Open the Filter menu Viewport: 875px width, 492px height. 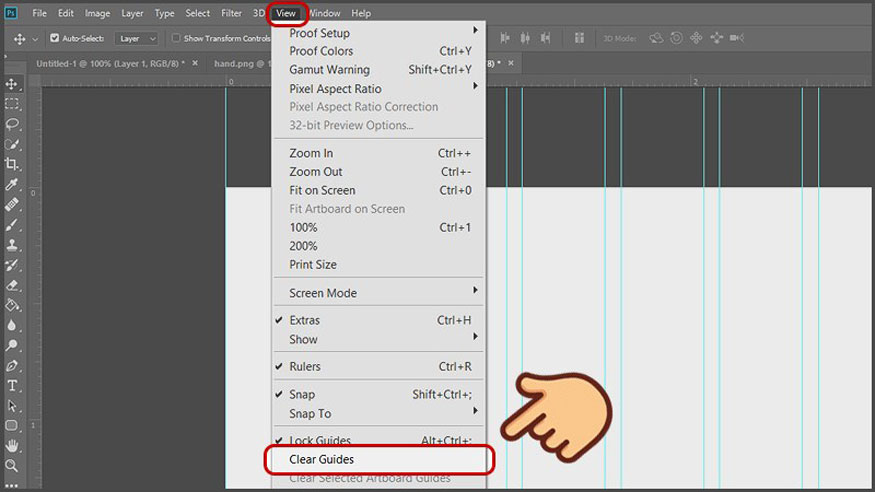pos(231,13)
